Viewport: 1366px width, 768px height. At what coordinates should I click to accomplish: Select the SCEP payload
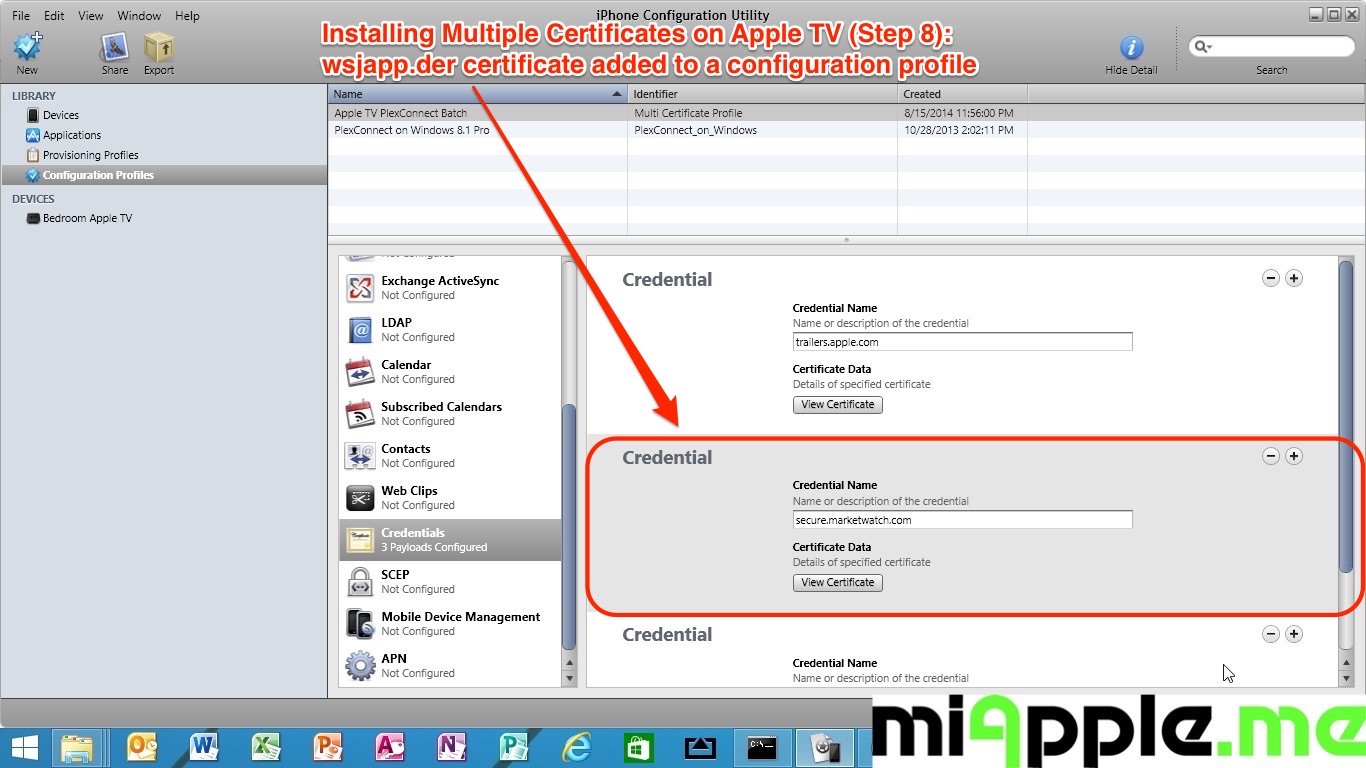click(x=395, y=581)
